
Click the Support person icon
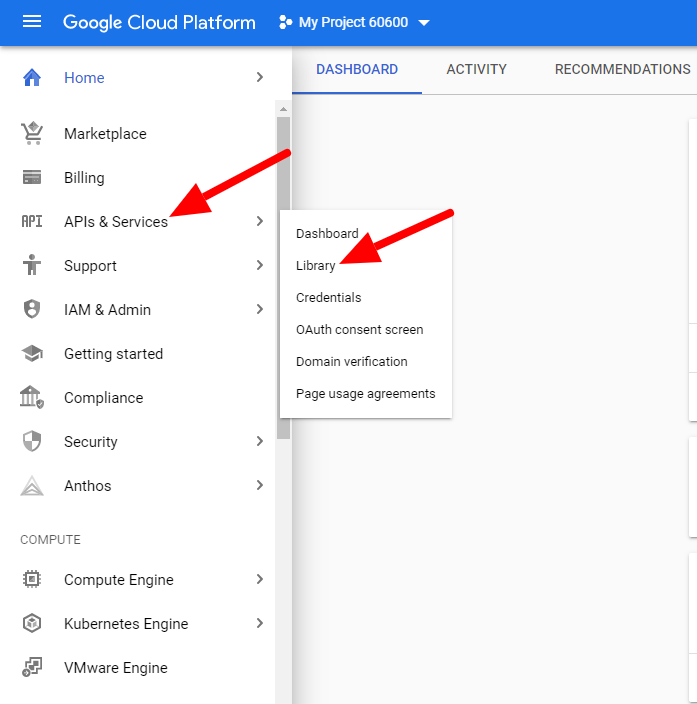click(x=32, y=266)
